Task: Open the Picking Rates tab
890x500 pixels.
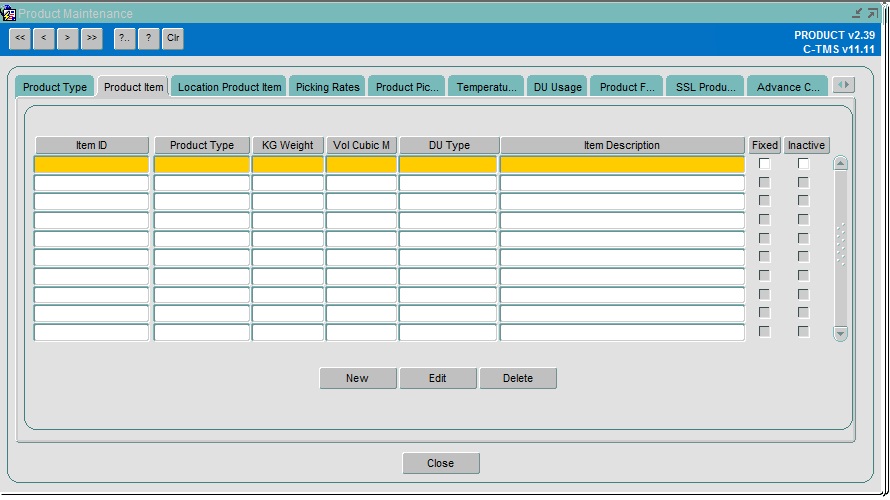Action: [x=328, y=87]
